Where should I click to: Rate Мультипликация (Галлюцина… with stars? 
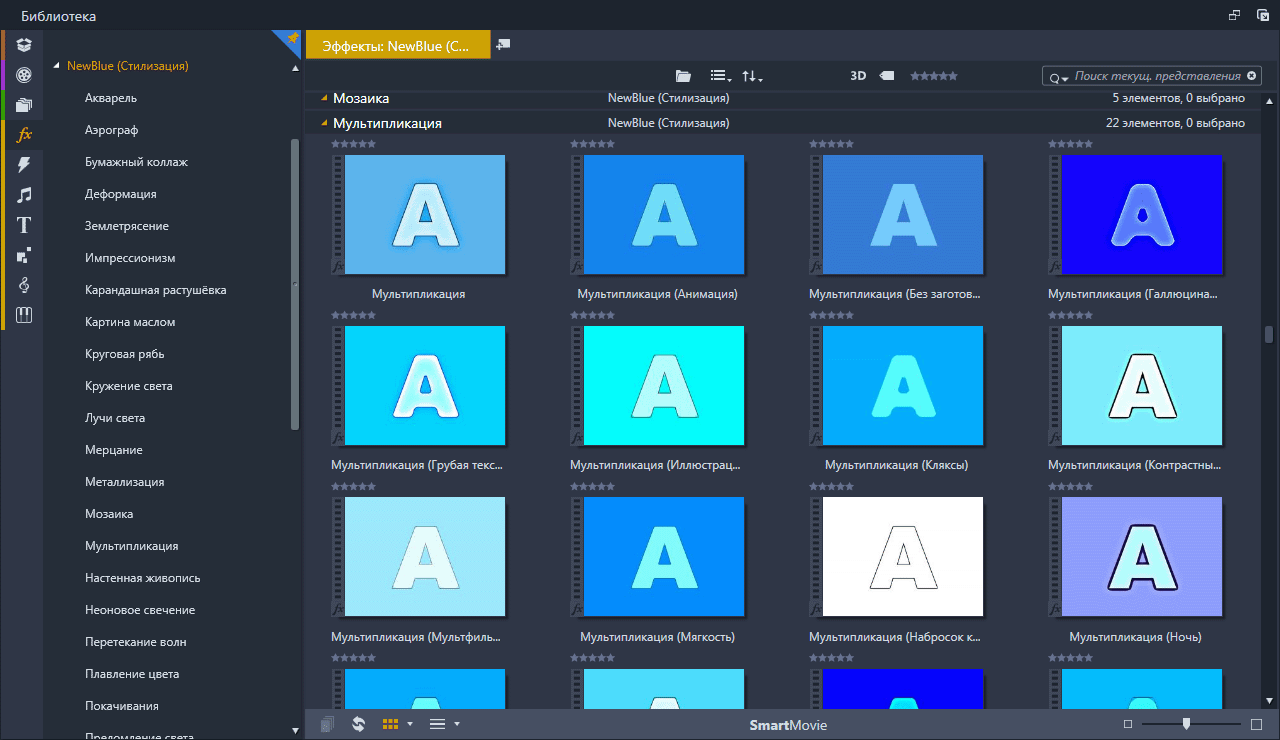[x=1070, y=144]
